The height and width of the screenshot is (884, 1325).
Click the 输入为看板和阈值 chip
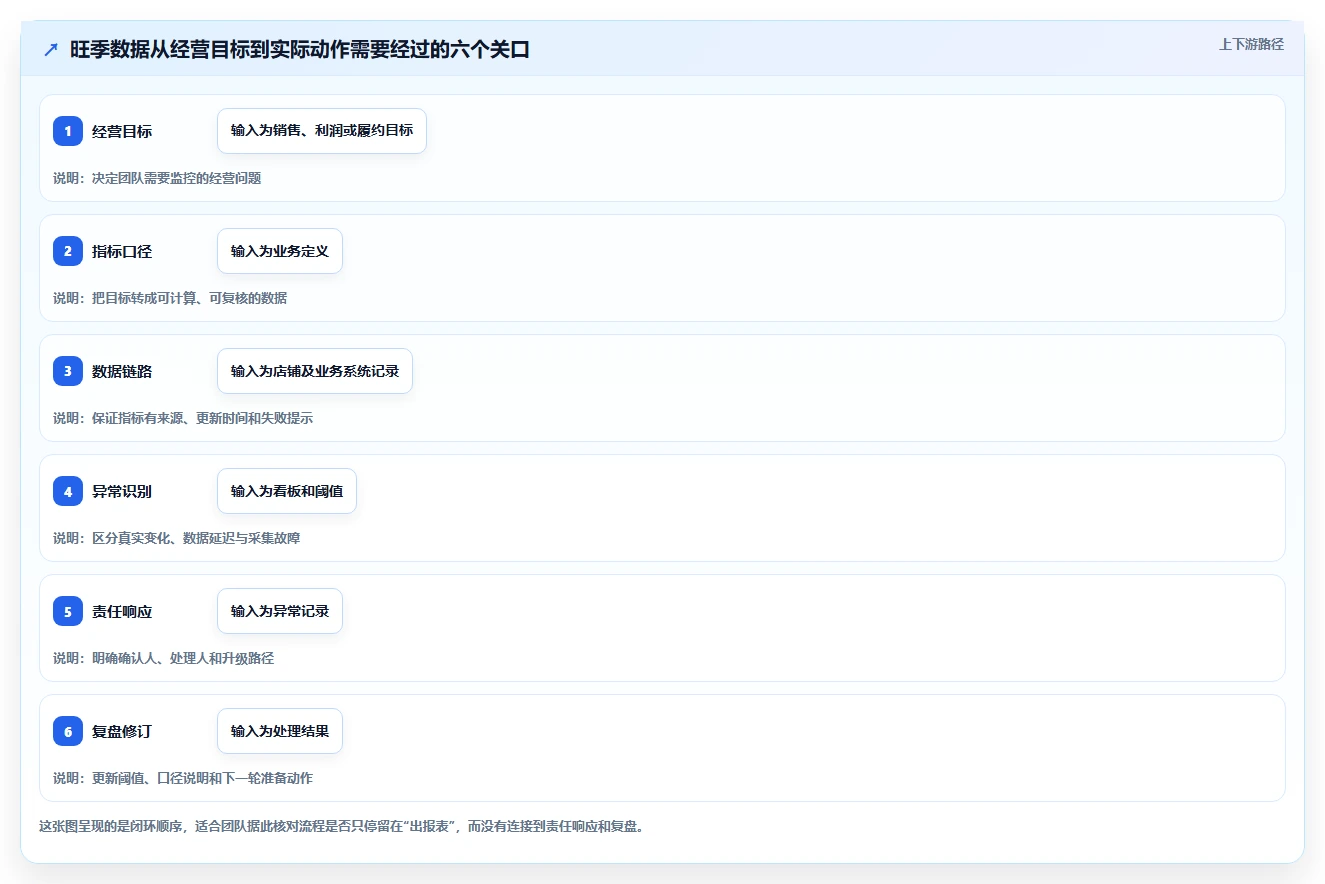tap(287, 491)
